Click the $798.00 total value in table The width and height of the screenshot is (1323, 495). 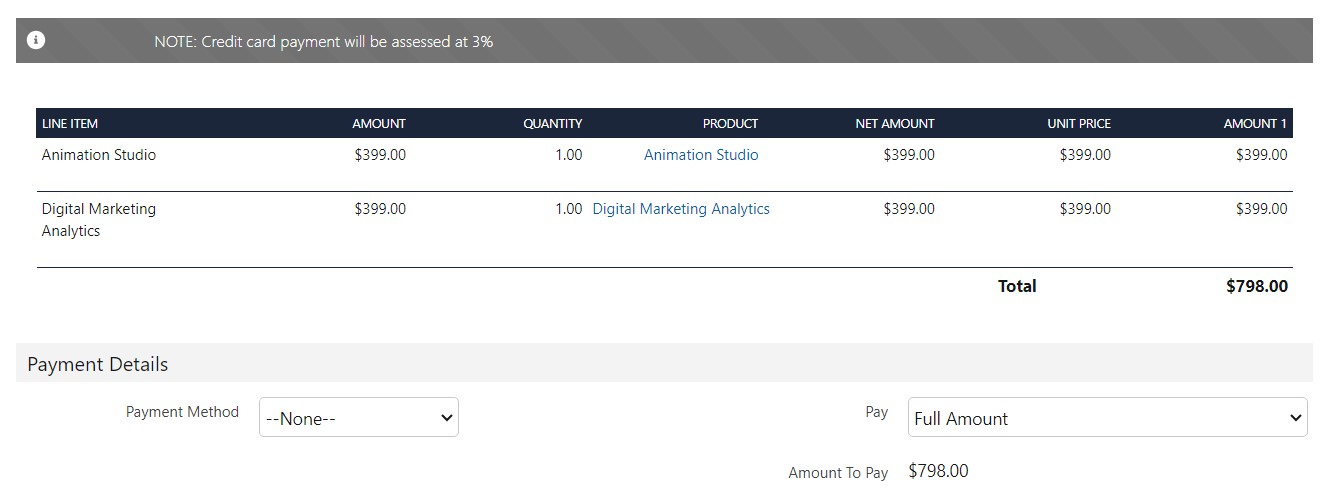[1257, 287]
